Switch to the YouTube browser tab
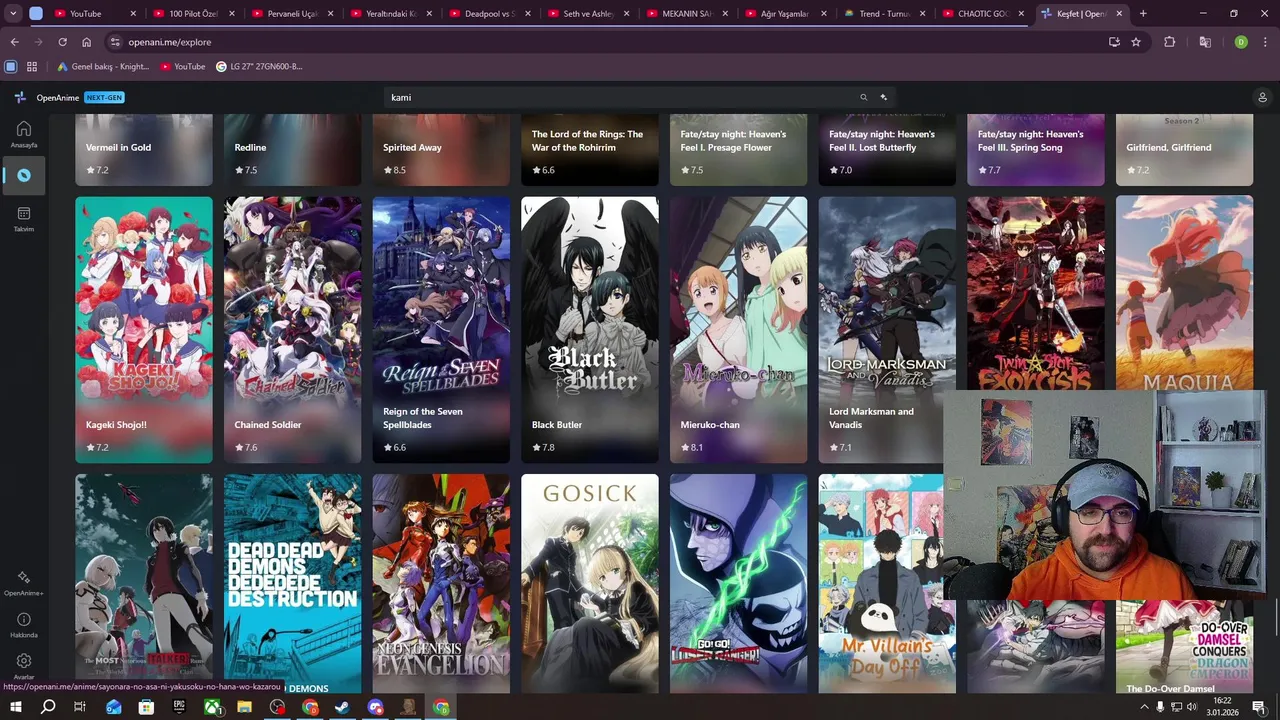The height and width of the screenshot is (720, 1280). [x=95, y=14]
